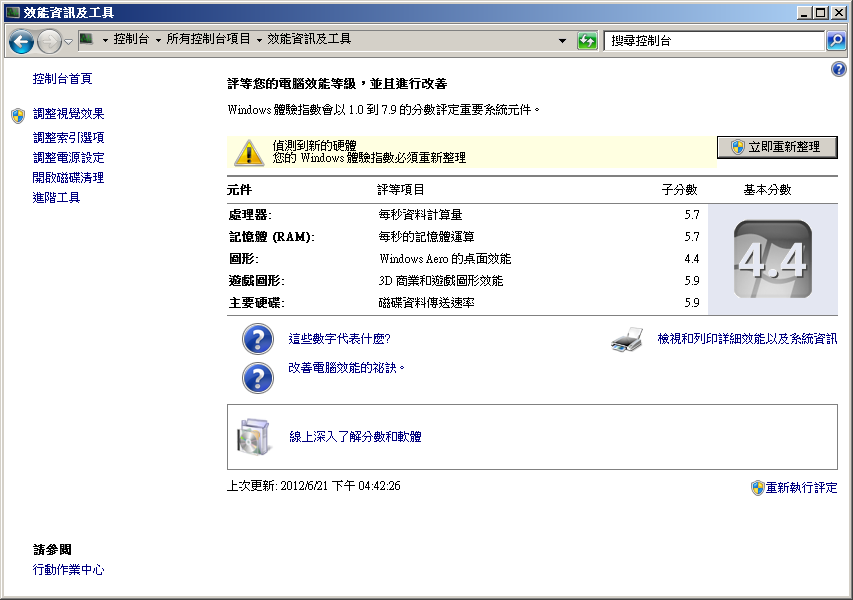Image resolution: width=853 pixels, height=600 pixels.
Task: Open 行動作業中心 link
Action: point(69,570)
